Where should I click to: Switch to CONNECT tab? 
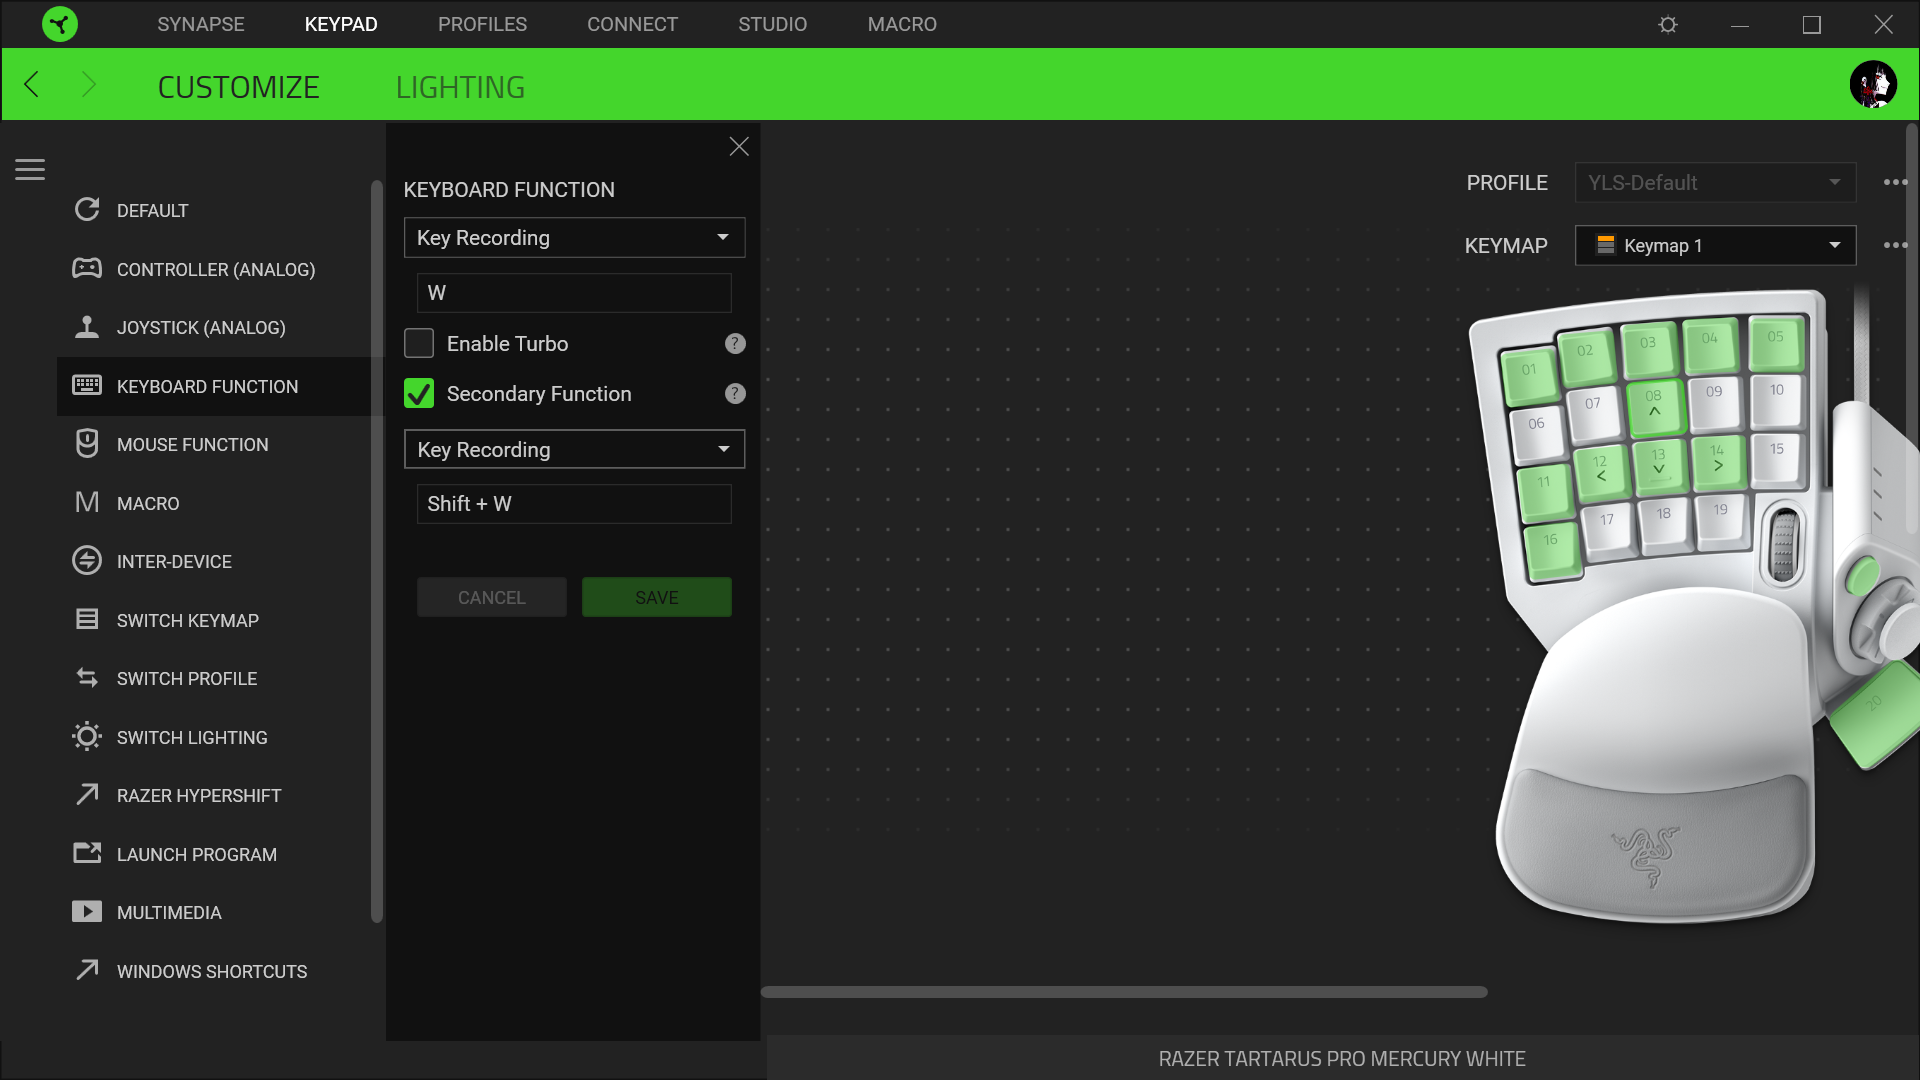632,24
